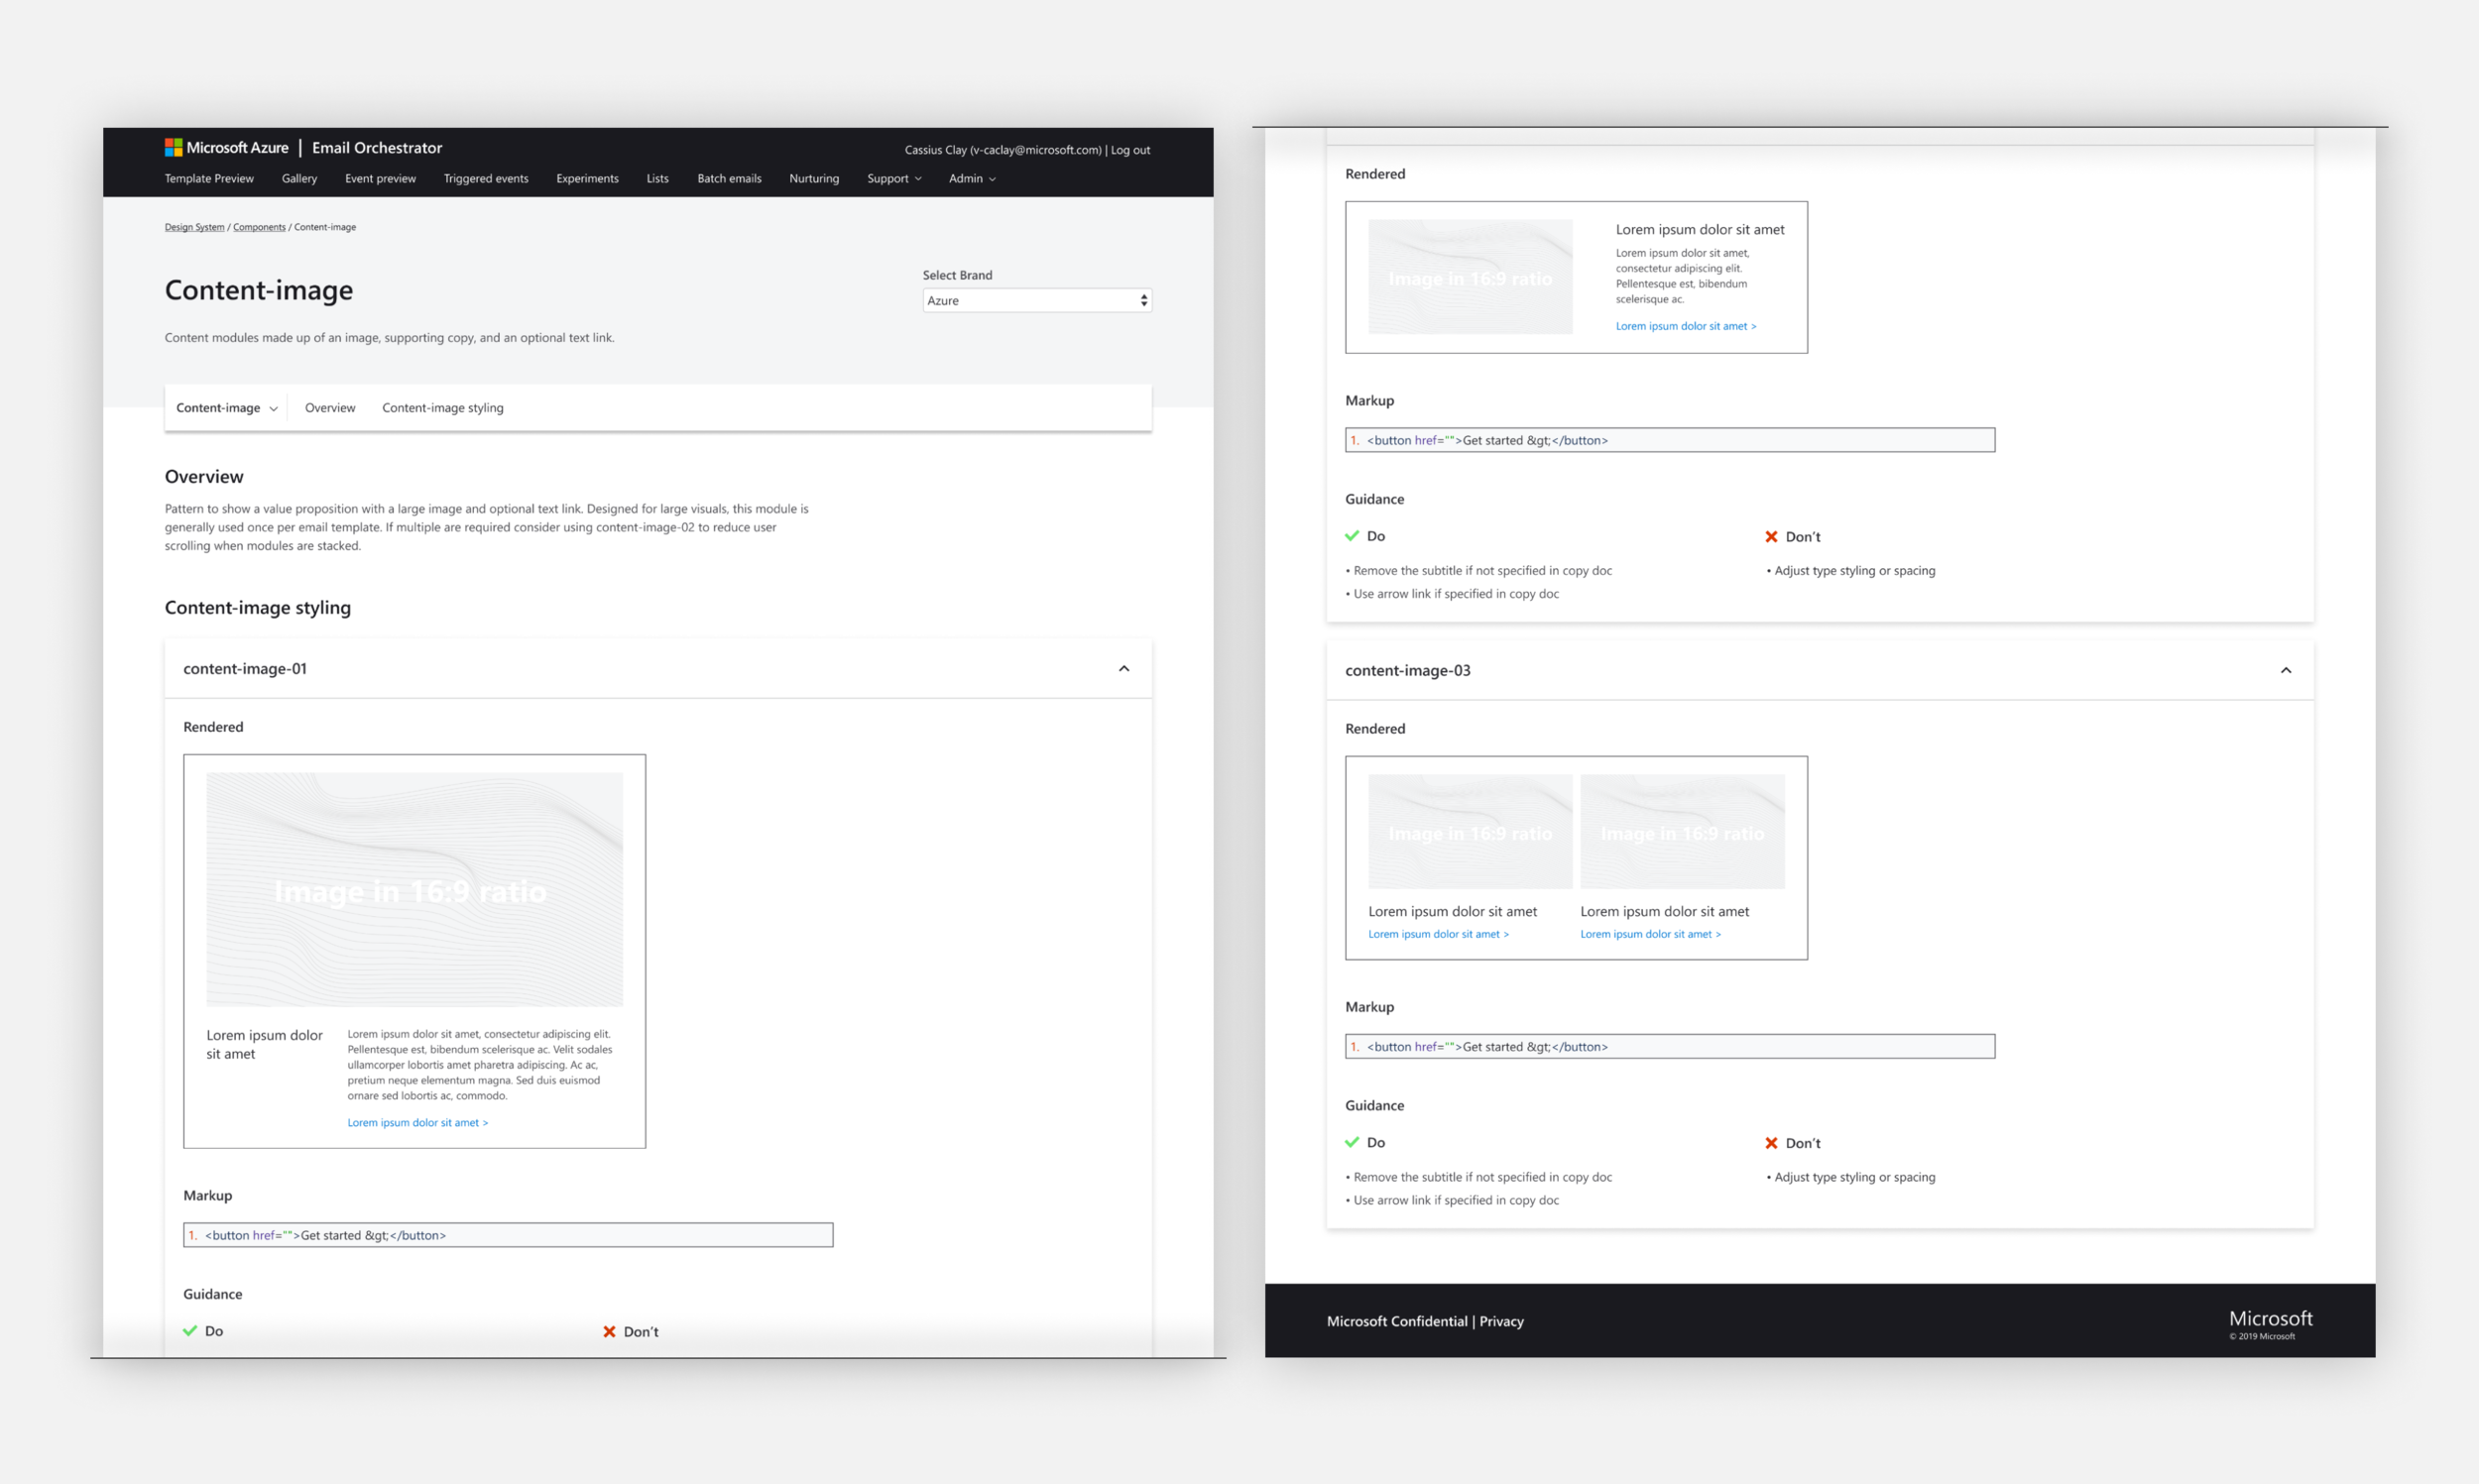Image resolution: width=2479 pixels, height=1484 pixels.
Task: Open the Select Brand Azure dropdown
Action: tap(1036, 300)
